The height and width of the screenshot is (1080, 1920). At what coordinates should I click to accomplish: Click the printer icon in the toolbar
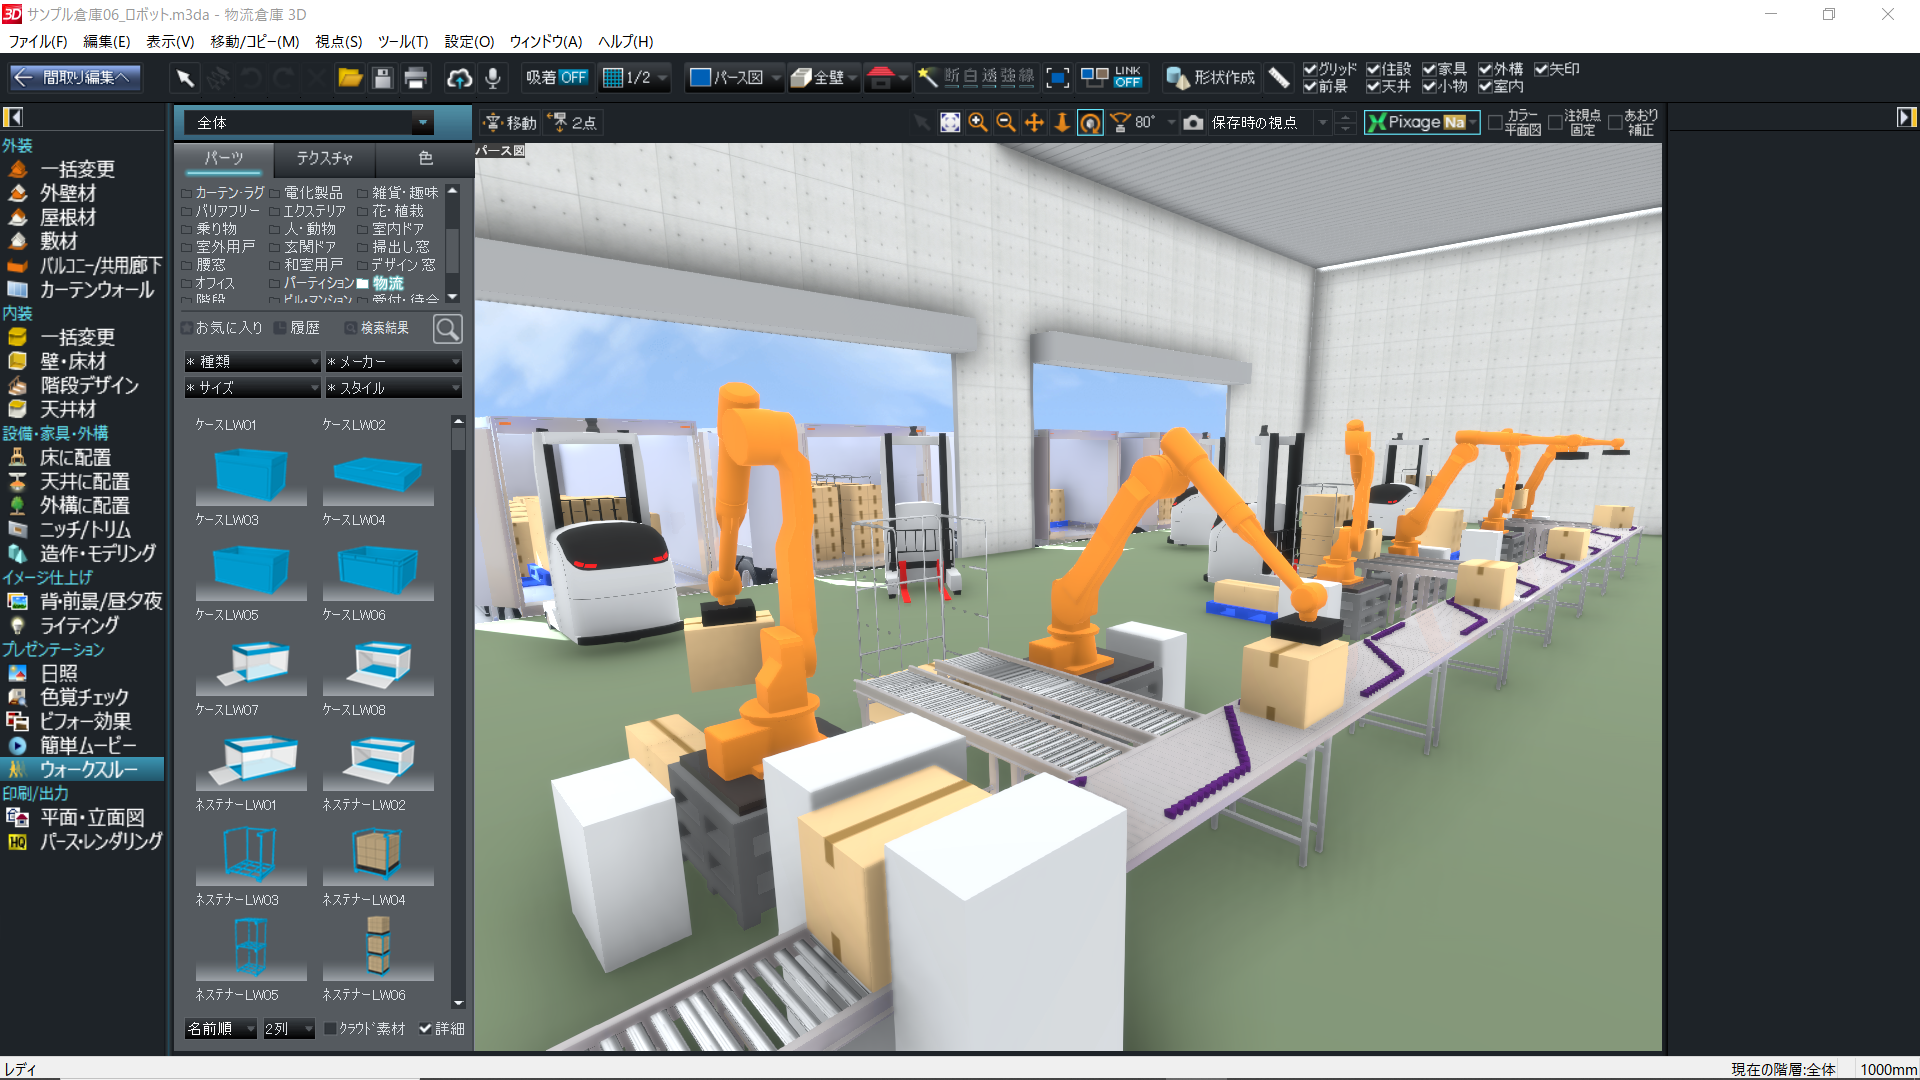click(416, 78)
